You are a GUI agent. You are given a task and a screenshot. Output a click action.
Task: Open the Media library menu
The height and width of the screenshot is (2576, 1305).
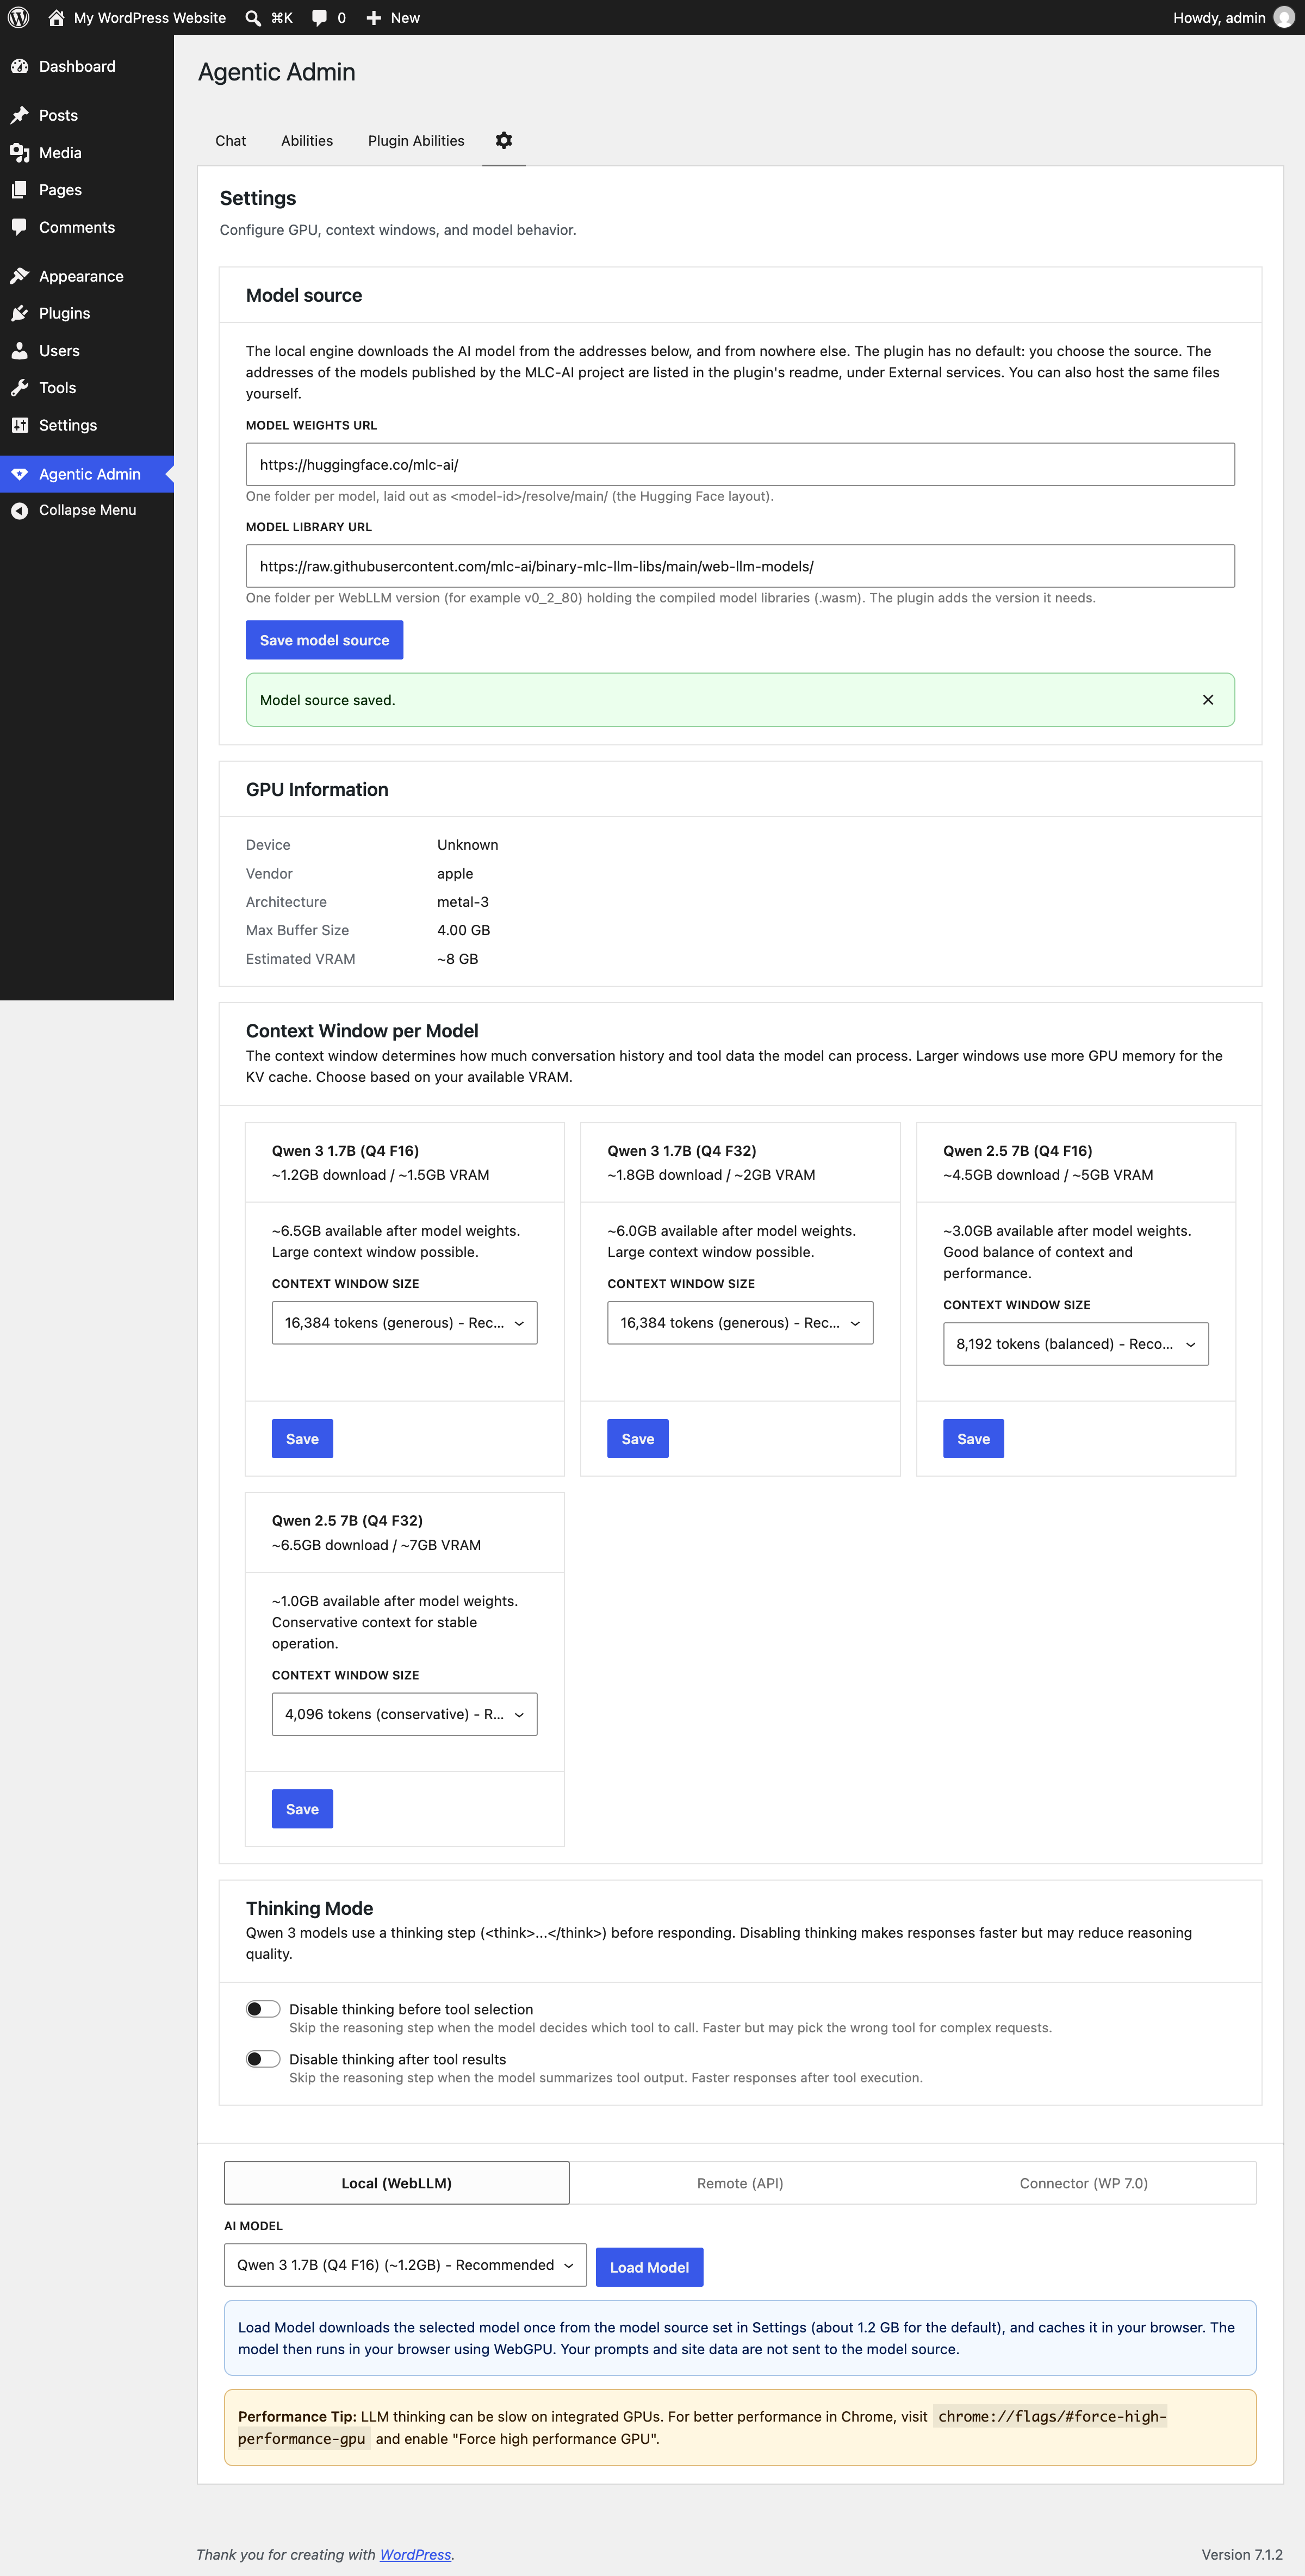coord(87,152)
